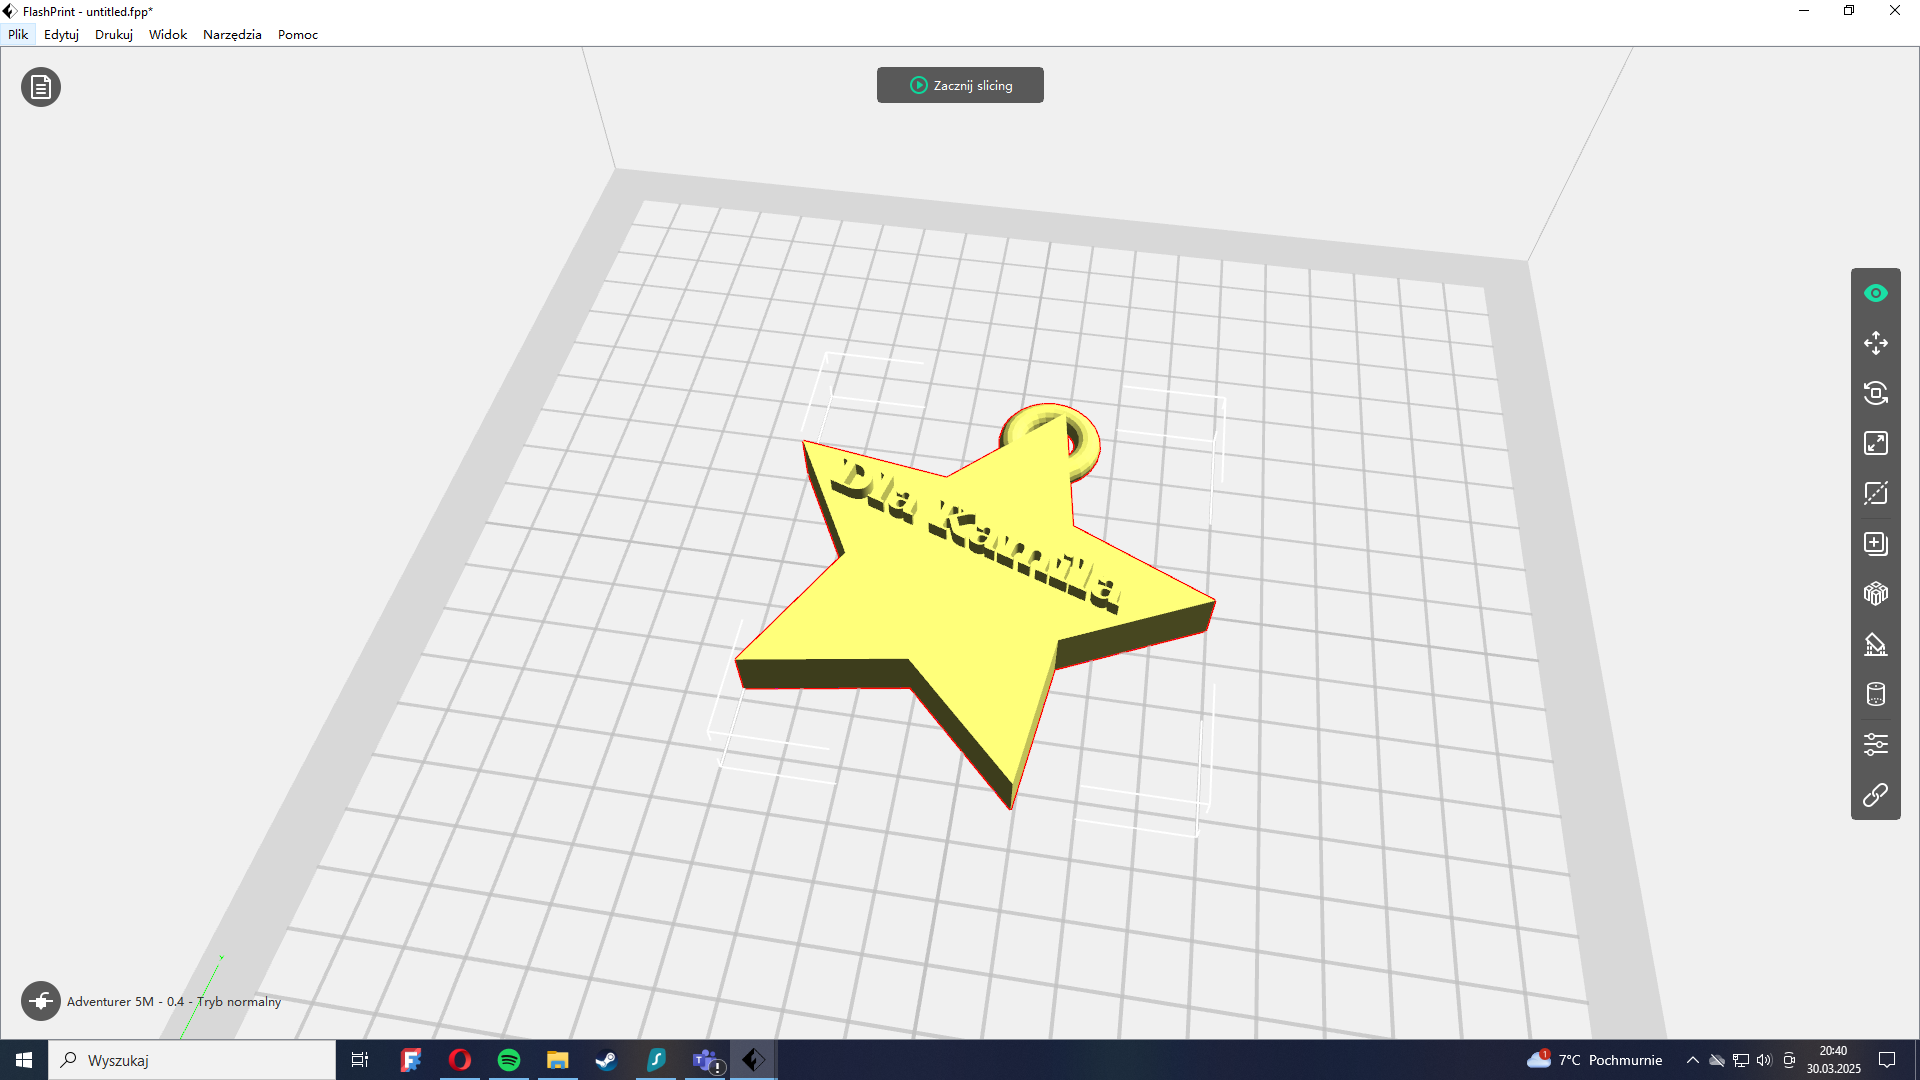This screenshot has width=1920, height=1080.
Task: Open slicing parameters sliders icon
Action: point(1875,744)
